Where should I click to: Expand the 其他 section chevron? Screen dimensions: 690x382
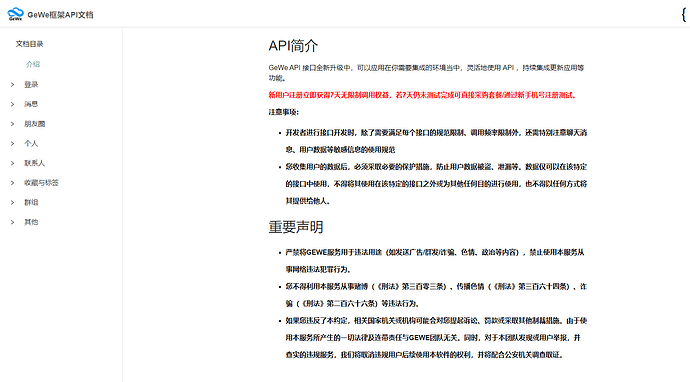tap(12, 222)
